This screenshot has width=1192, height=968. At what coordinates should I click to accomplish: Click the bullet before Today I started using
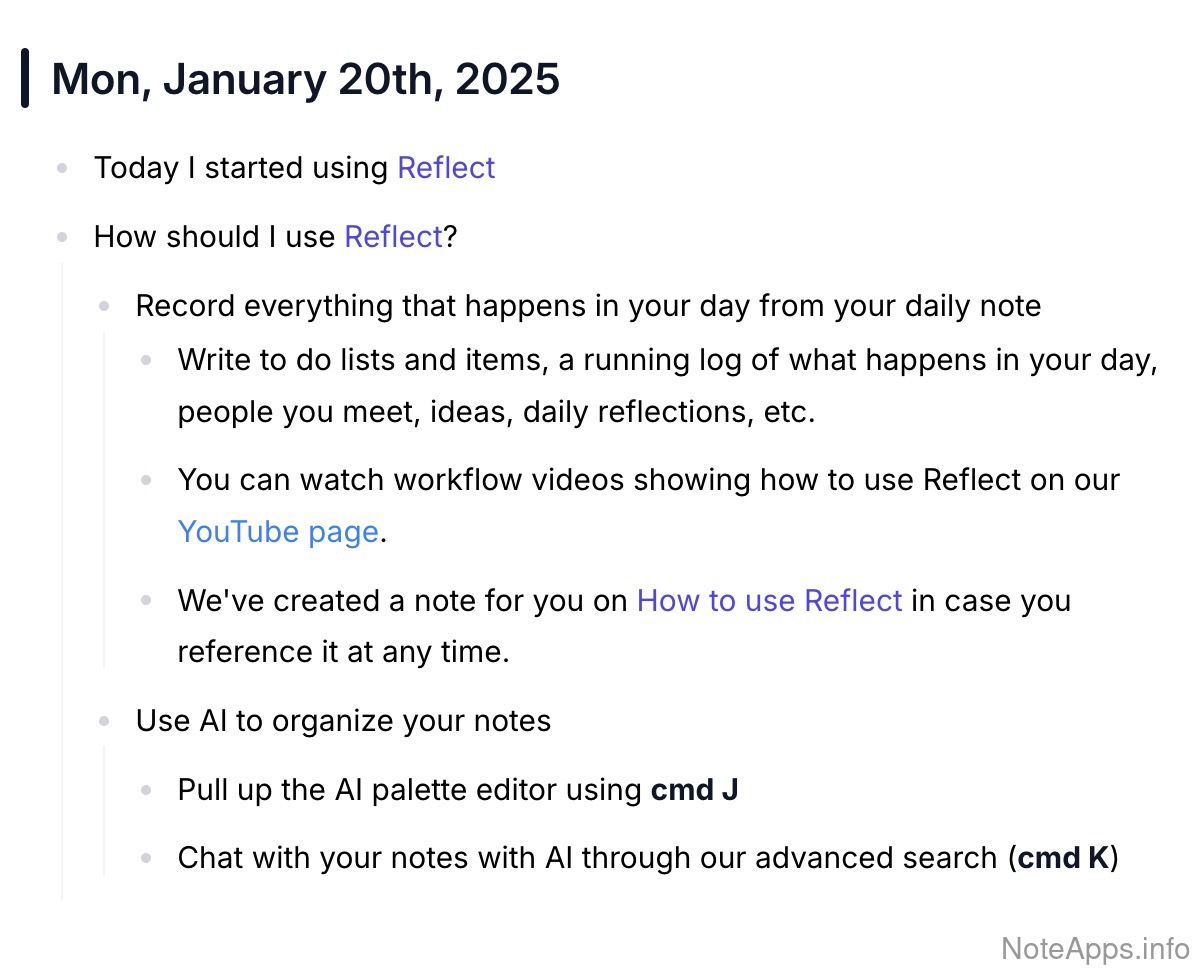click(x=63, y=169)
